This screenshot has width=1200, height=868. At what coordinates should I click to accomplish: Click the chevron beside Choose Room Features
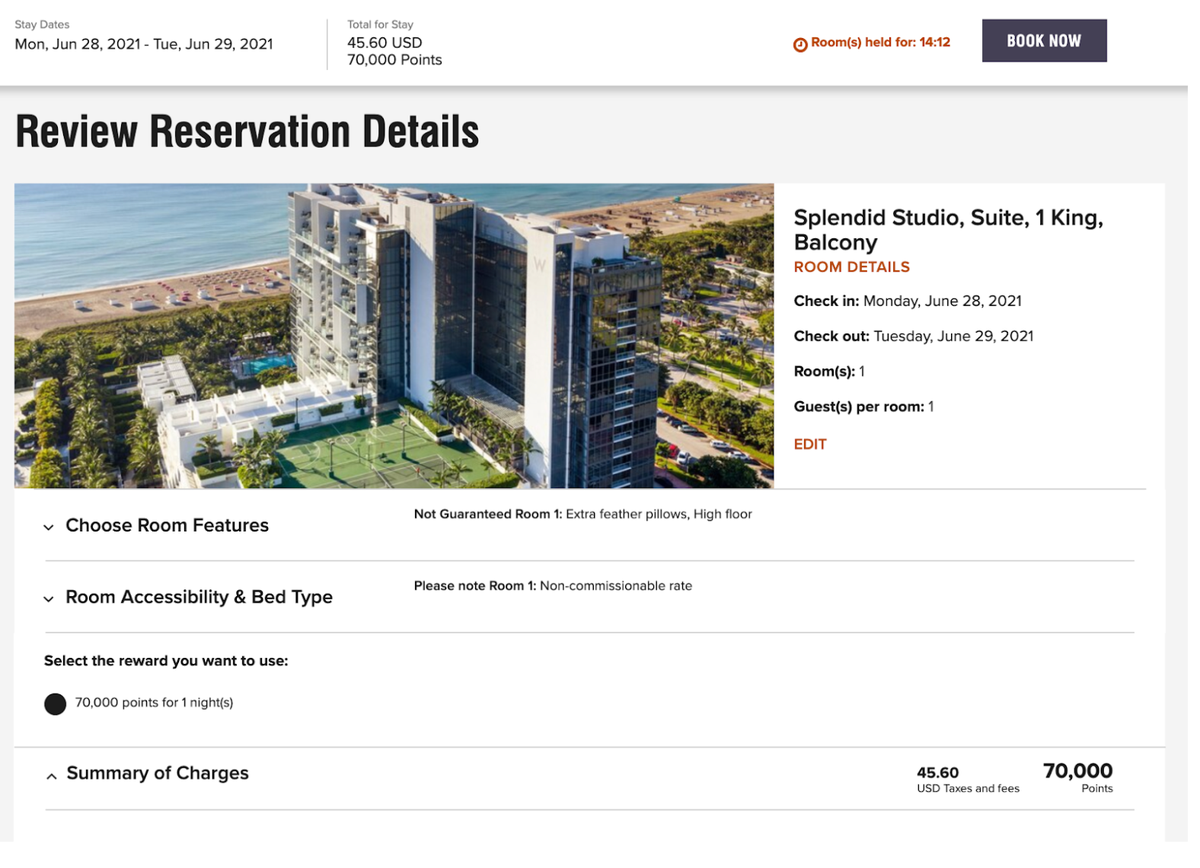48,526
